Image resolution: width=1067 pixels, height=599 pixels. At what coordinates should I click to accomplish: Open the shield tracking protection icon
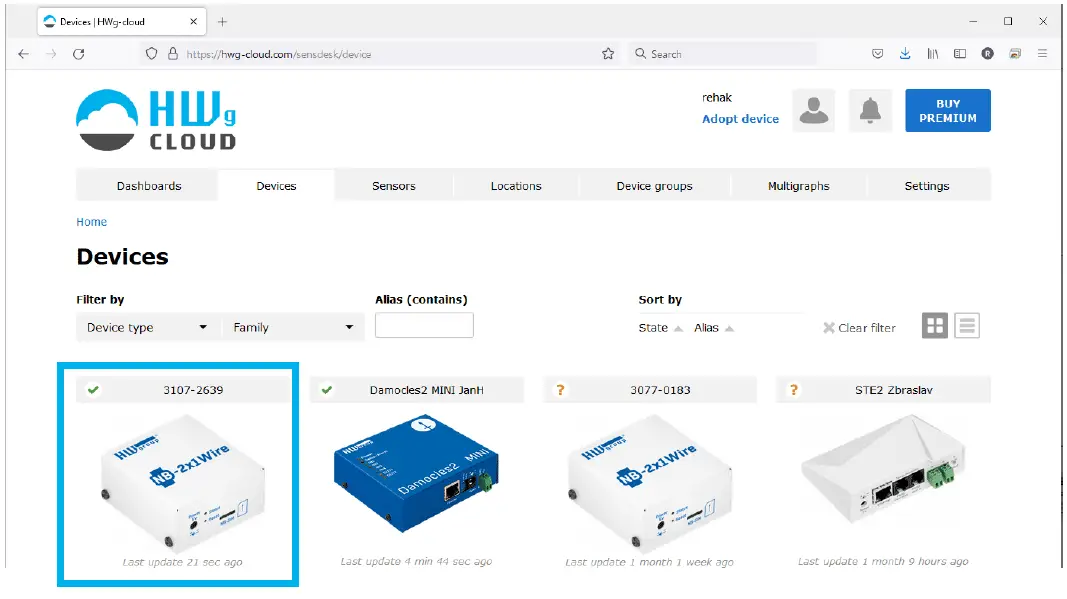click(152, 54)
